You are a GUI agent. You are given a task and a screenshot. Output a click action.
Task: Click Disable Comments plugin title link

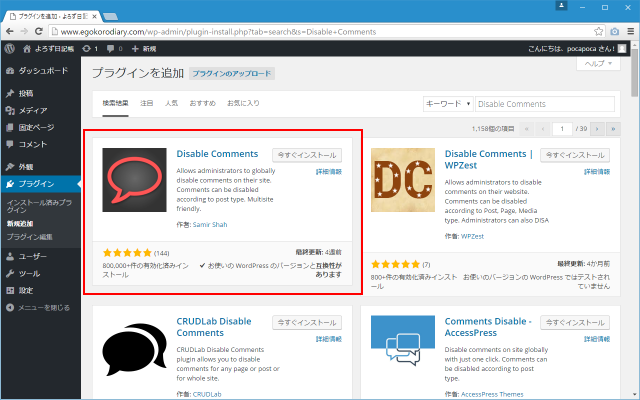pos(217,154)
